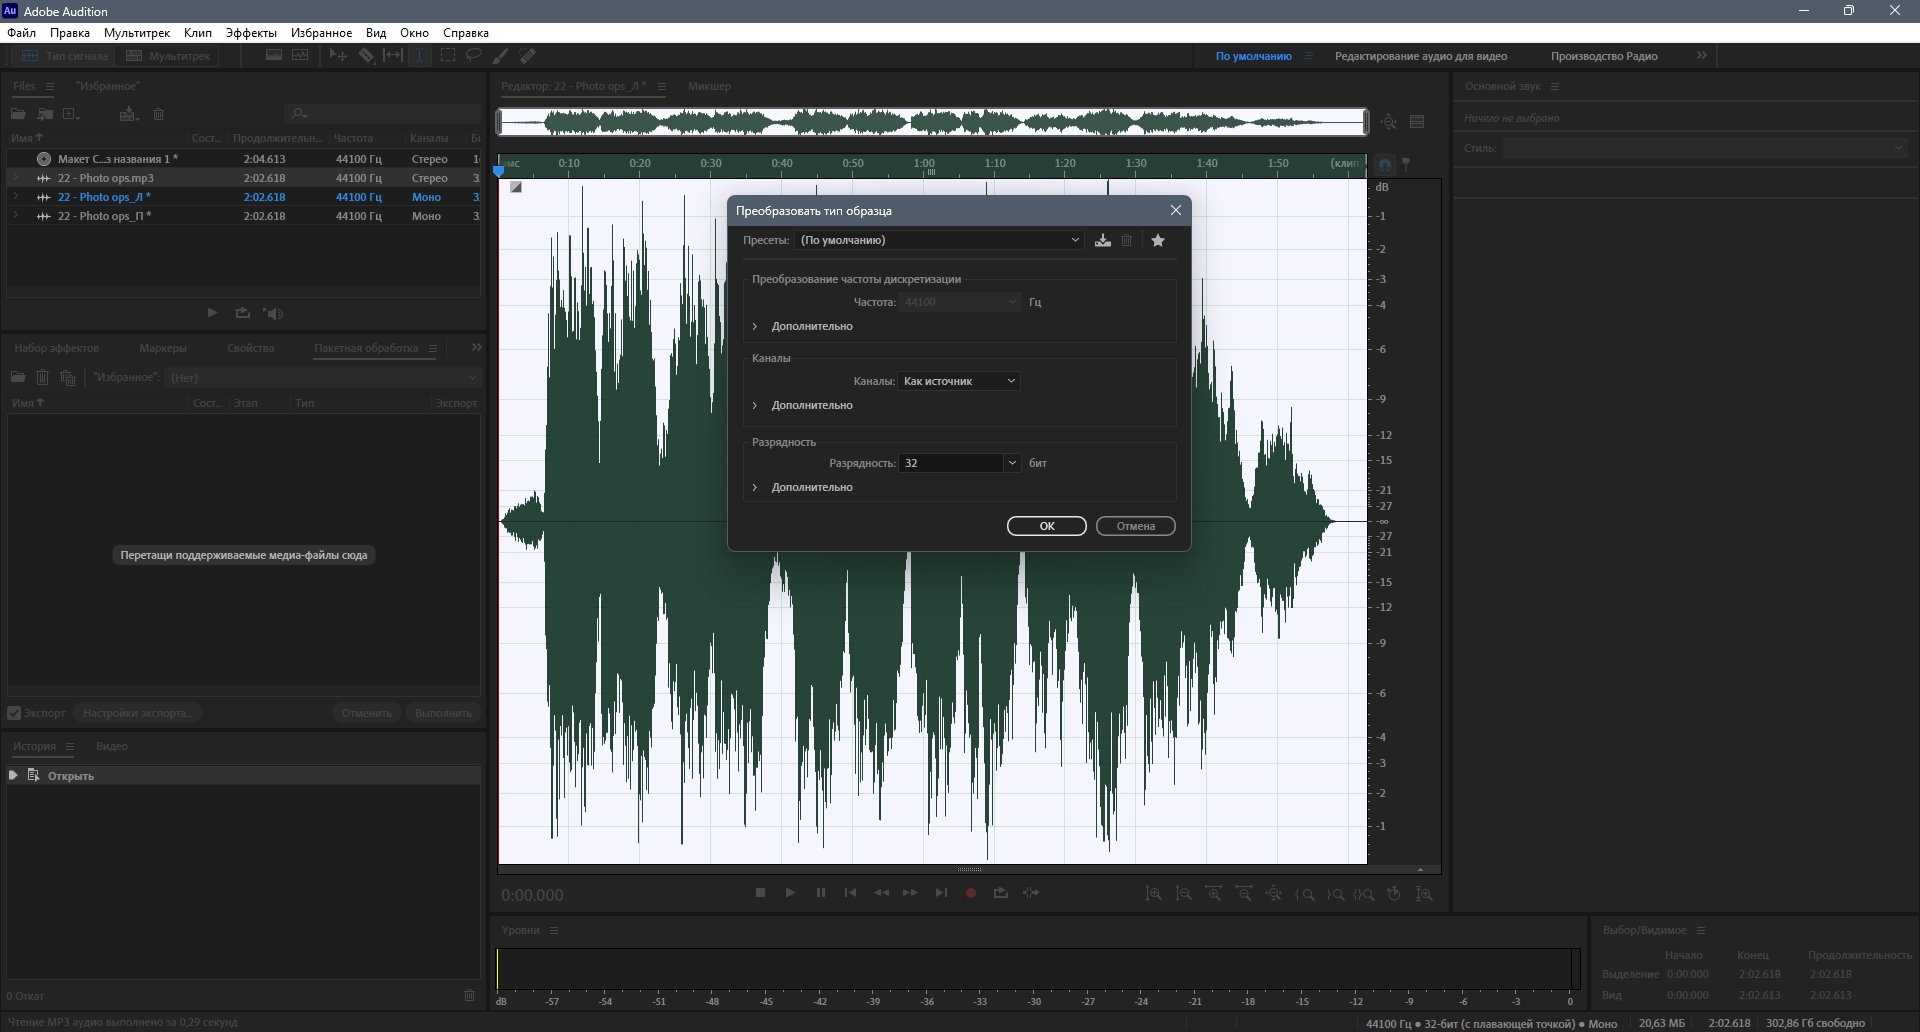Select the Marquee Selection tool
The image size is (1920, 1032).
point(448,56)
